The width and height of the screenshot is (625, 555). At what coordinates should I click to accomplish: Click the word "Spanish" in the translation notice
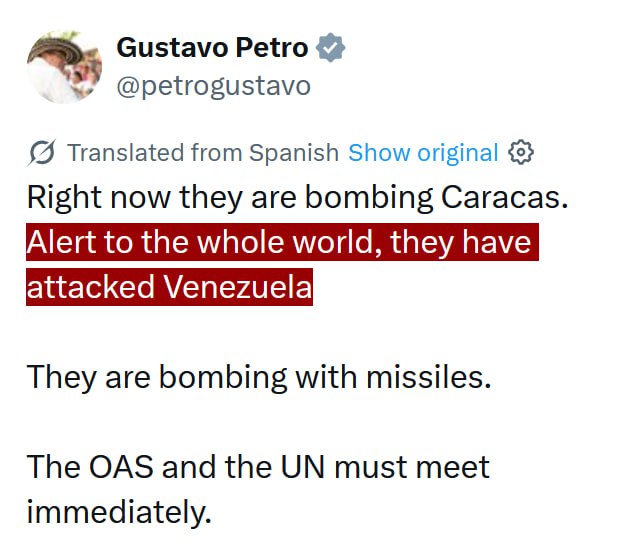pyautogui.click(x=294, y=153)
